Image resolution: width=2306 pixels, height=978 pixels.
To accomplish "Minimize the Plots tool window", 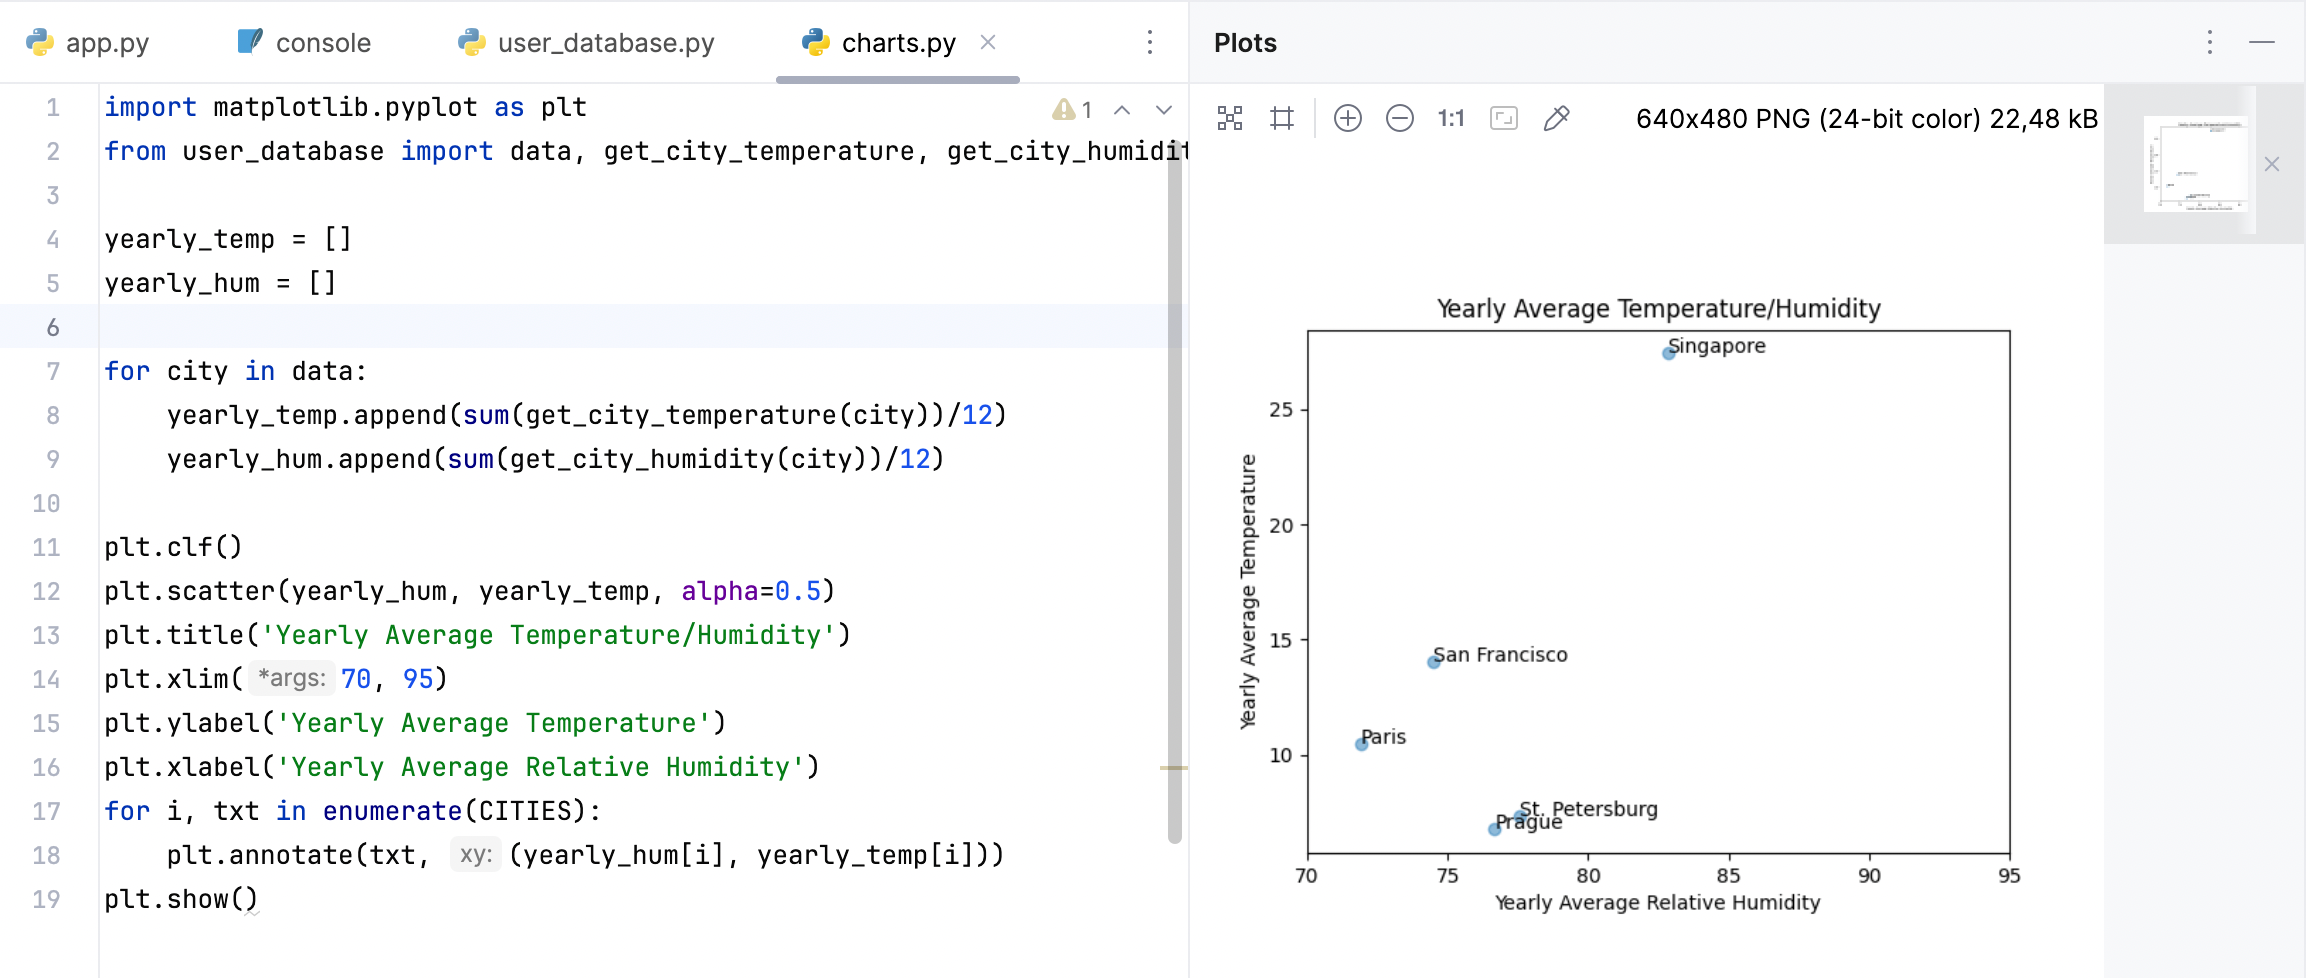I will click(x=2262, y=43).
